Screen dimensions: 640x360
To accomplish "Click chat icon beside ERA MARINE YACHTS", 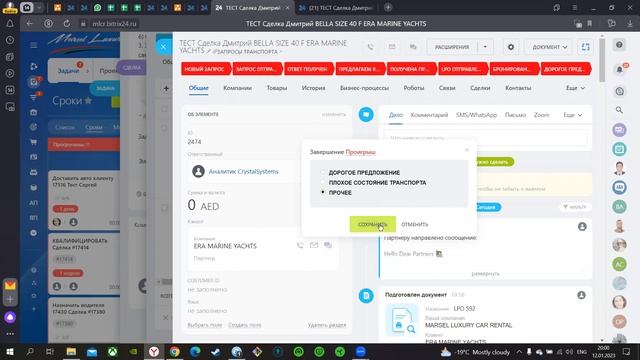I will (328, 245).
